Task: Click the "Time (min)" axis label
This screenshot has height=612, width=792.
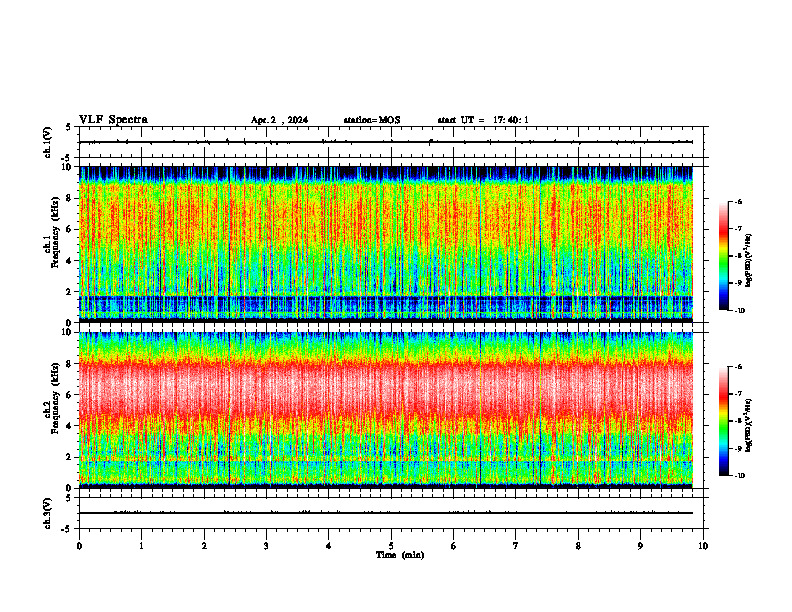Action: coord(400,555)
